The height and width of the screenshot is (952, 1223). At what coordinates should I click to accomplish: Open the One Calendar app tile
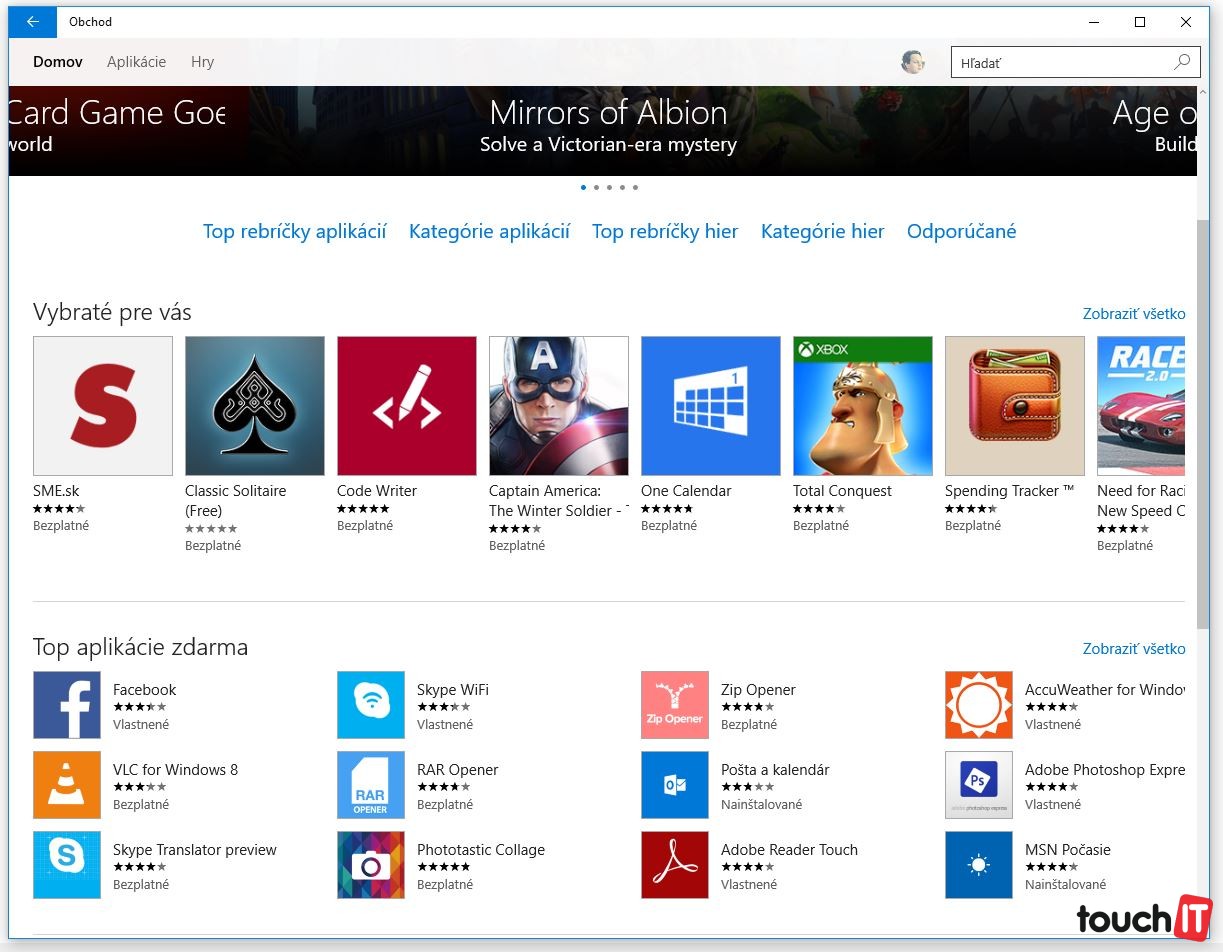(711, 406)
